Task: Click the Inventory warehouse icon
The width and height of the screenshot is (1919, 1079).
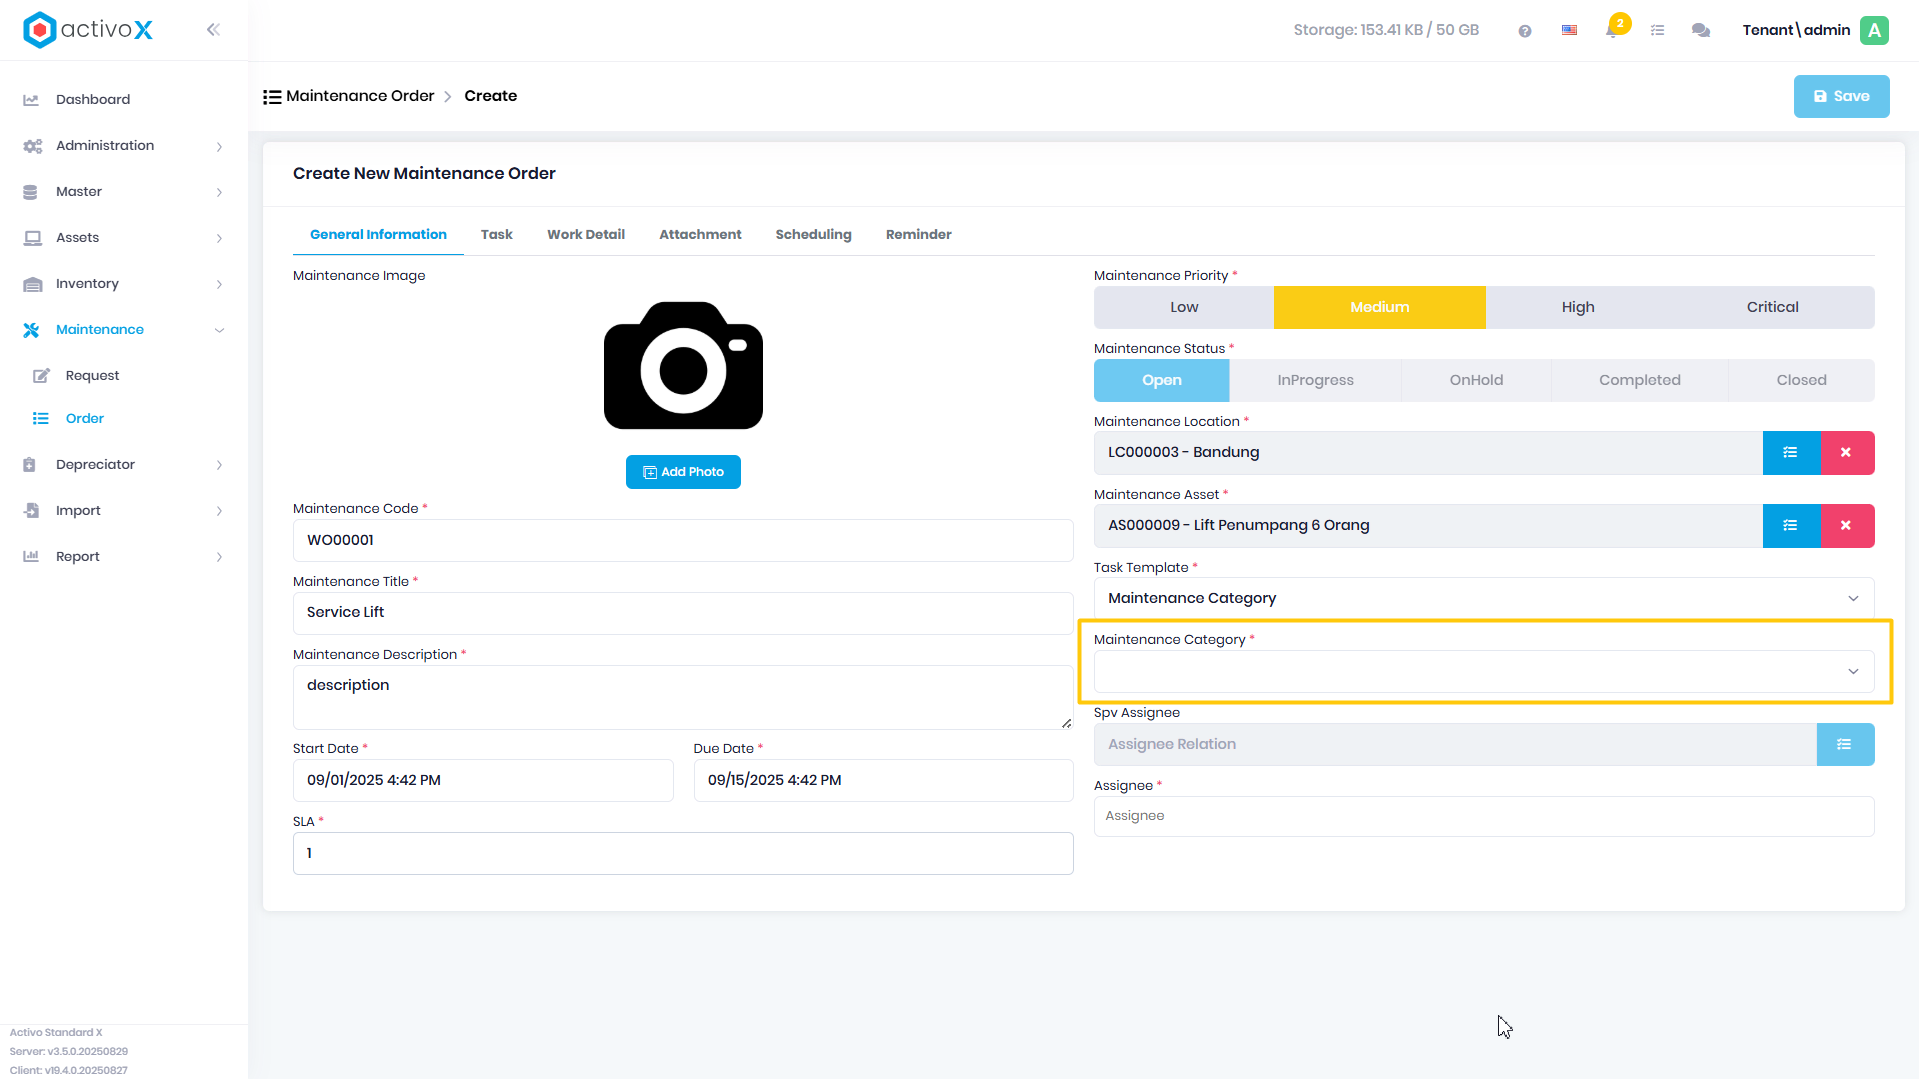Action: pyautogui.click(x=32, y=284)
